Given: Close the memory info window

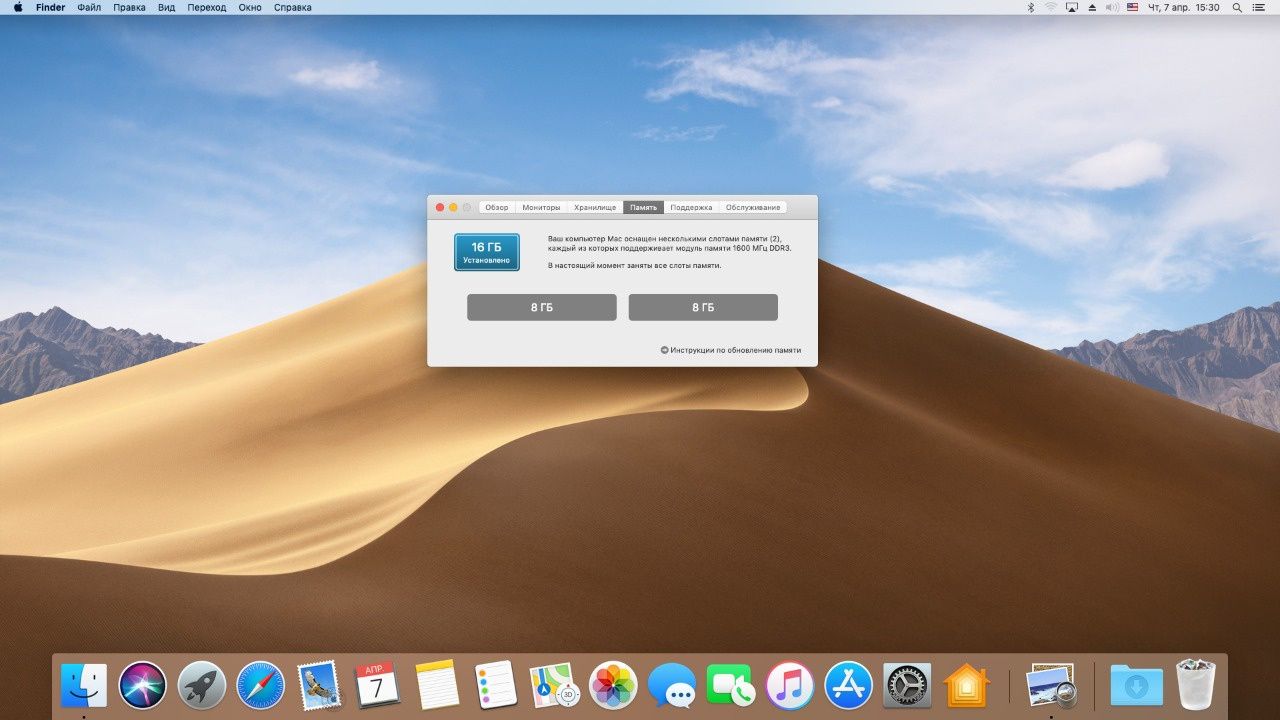Looking at the screenshot, I should (x=440, y=207).
